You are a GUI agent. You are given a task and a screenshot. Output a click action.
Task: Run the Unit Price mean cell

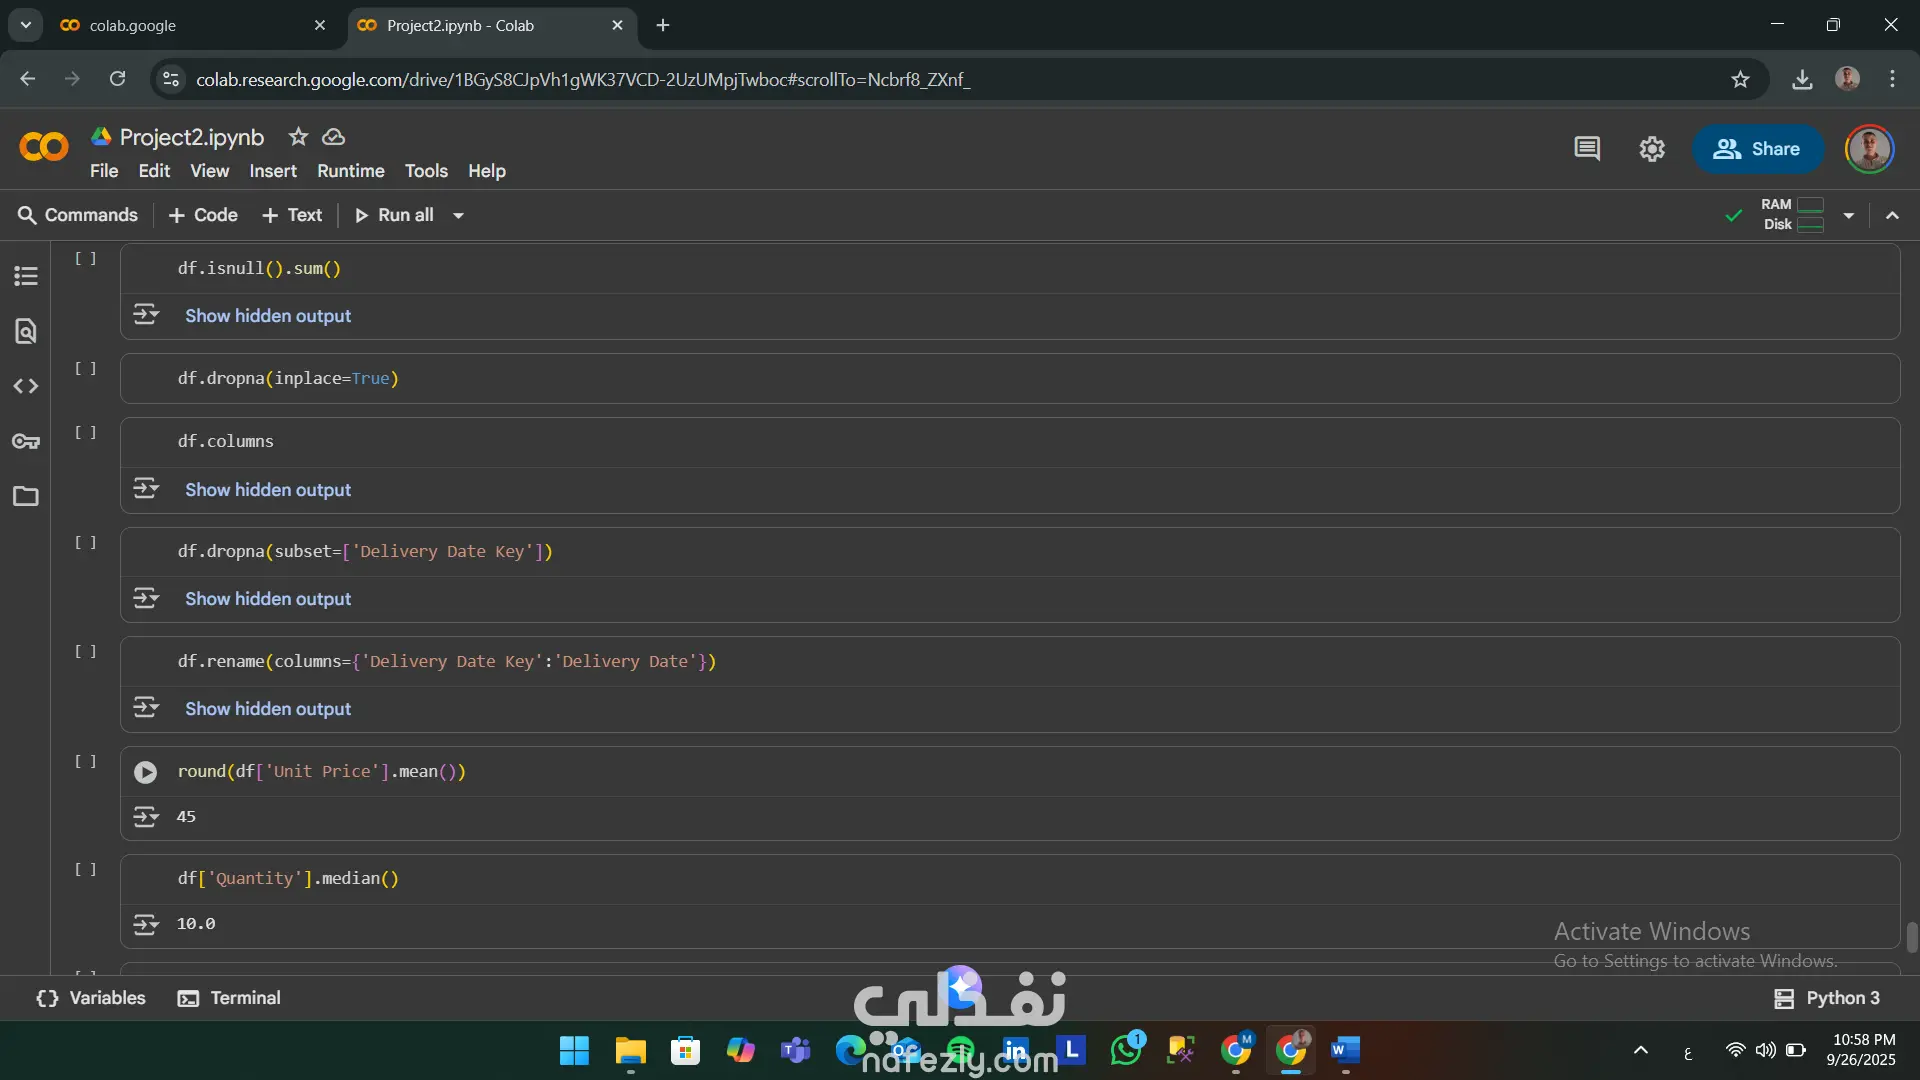(146, 772)
